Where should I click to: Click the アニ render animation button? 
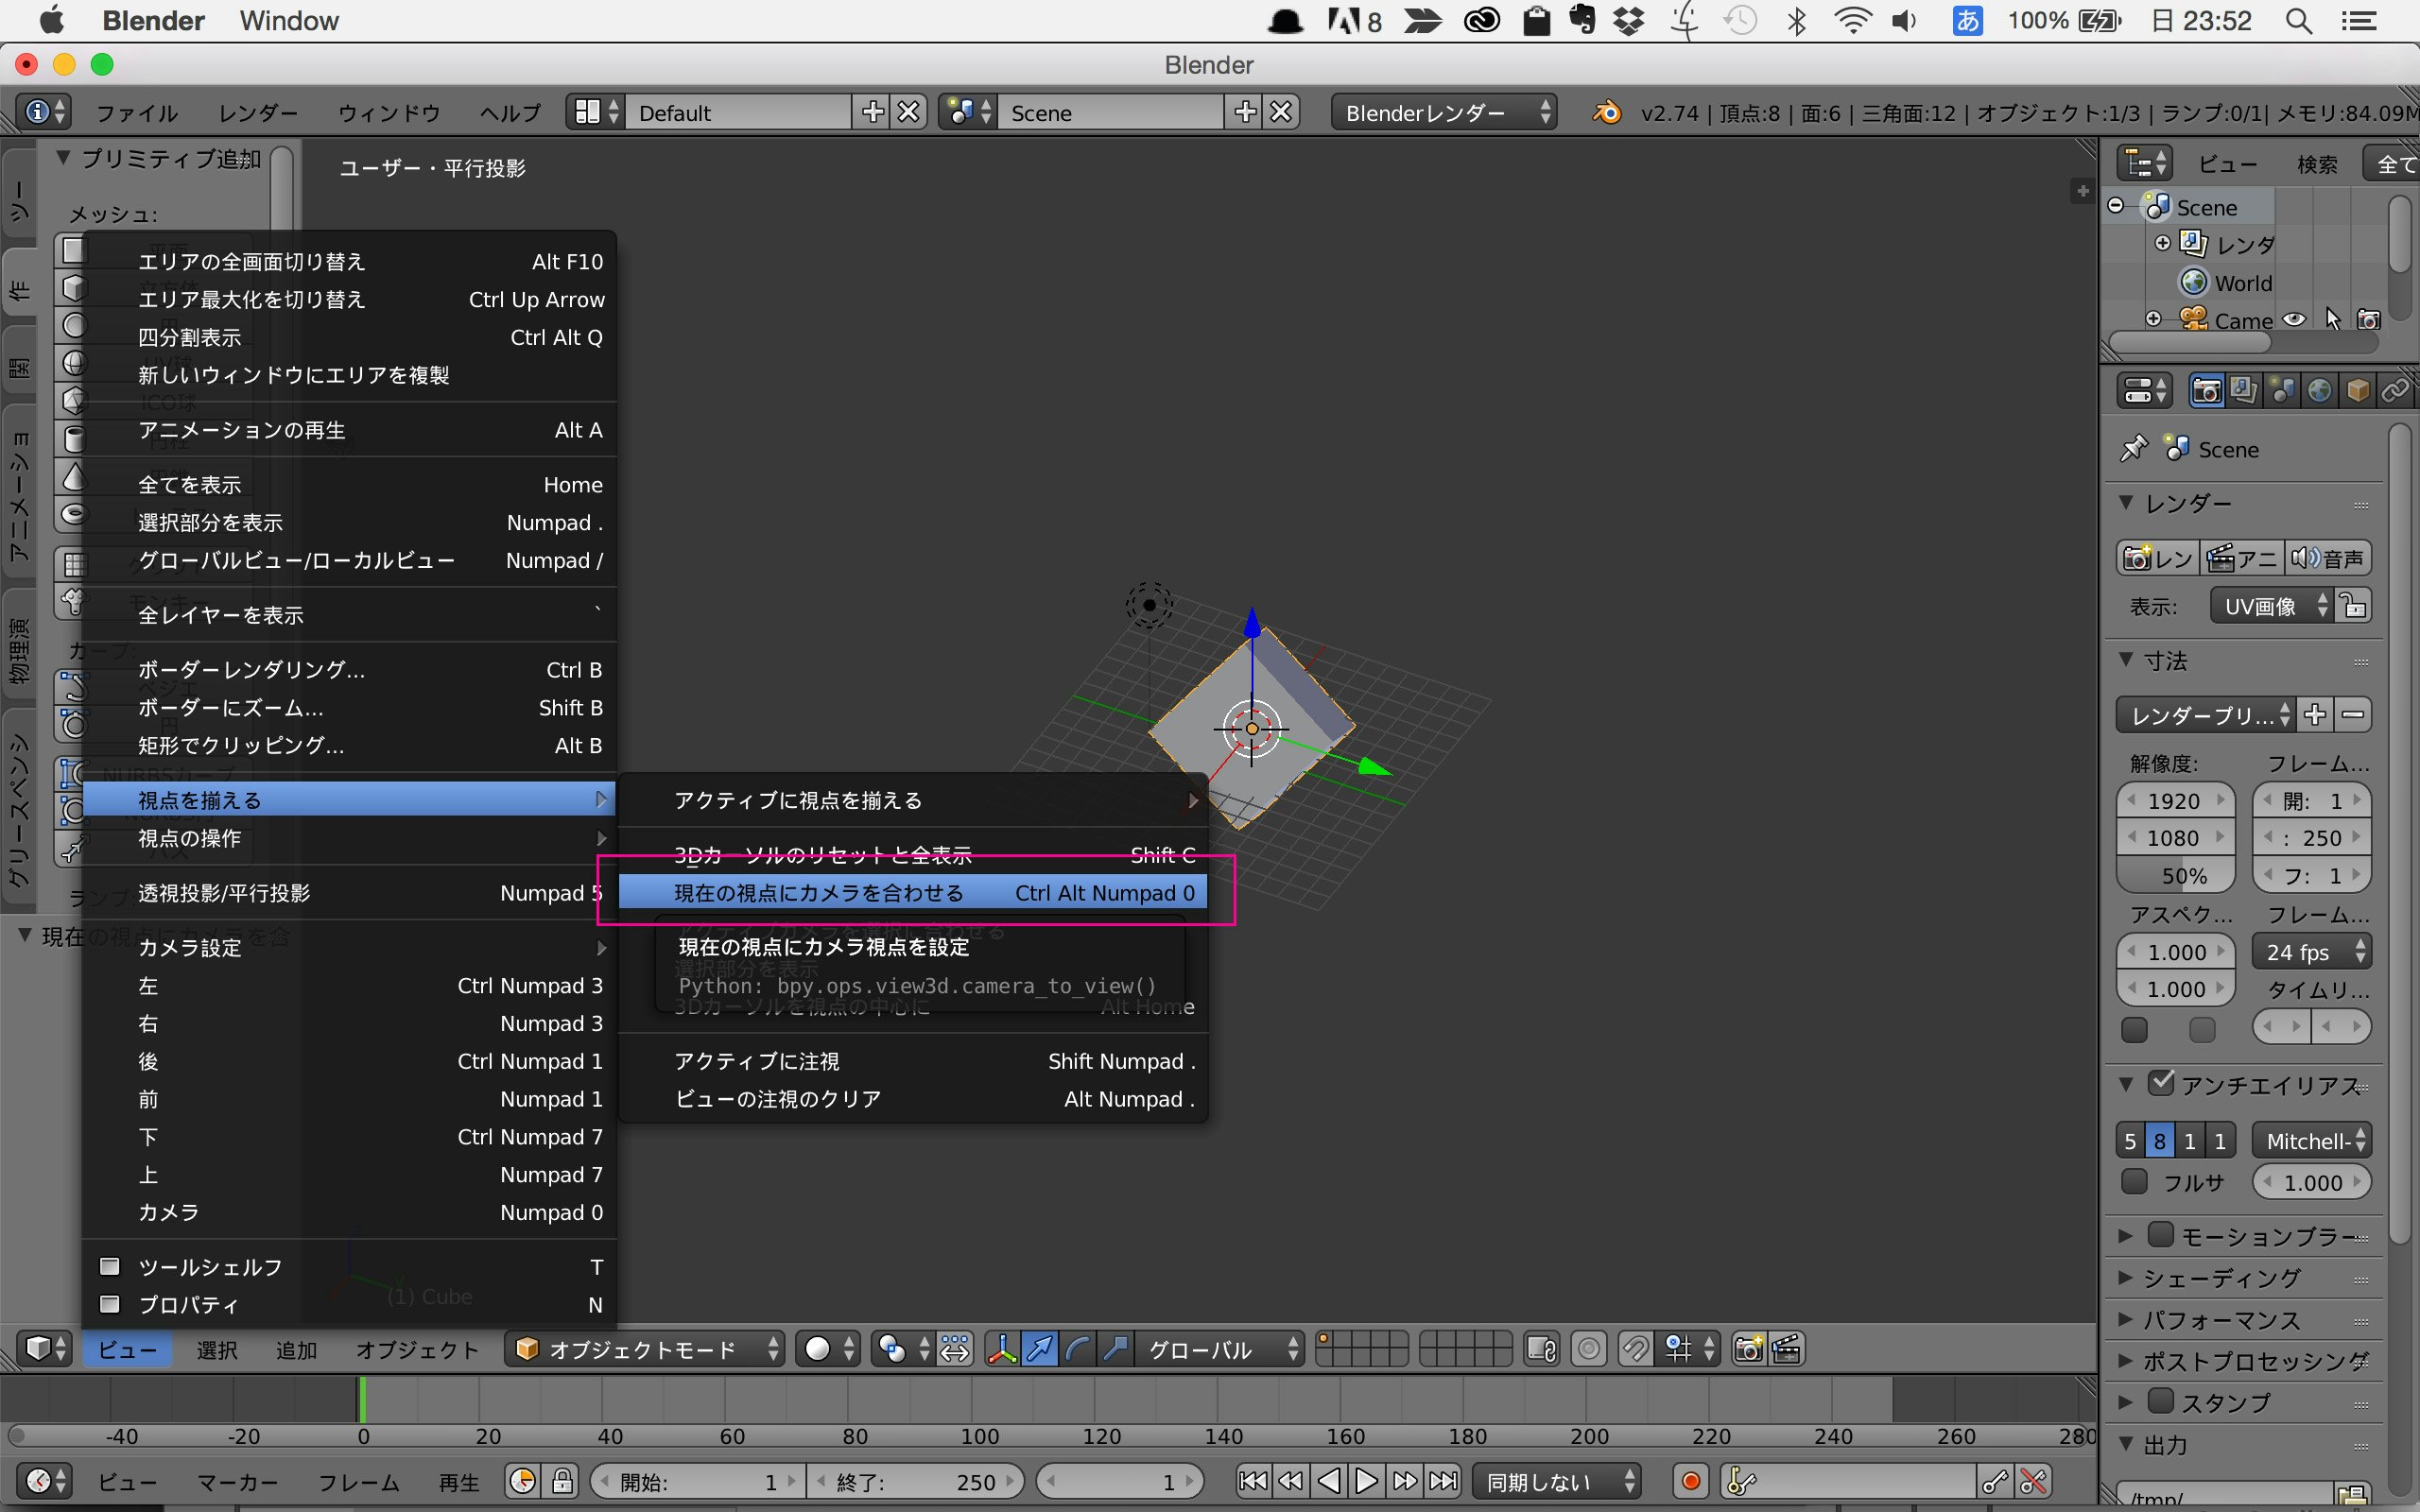click(x=2241, y=557)
